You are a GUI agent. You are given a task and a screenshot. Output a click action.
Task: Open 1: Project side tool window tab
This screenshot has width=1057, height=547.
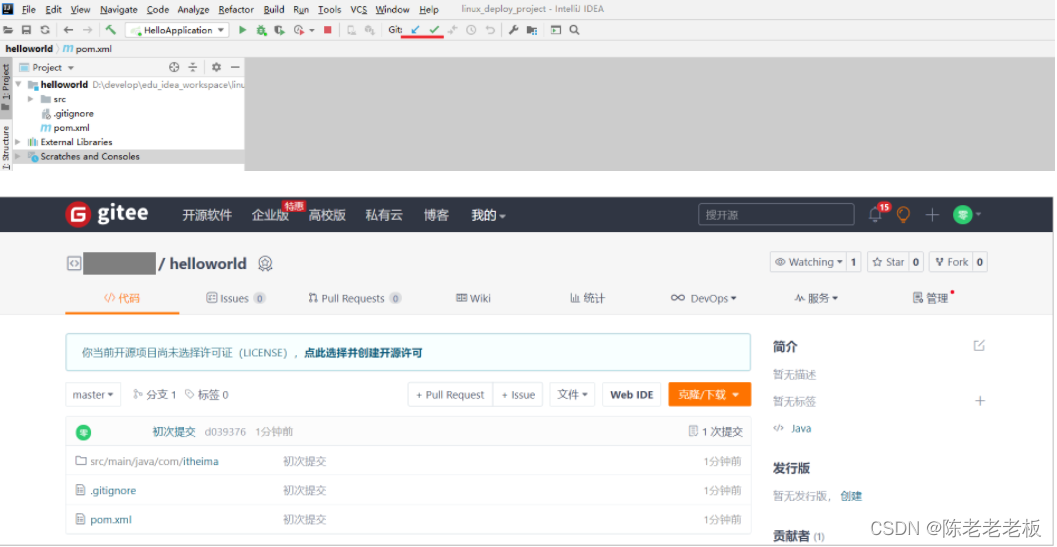pyautogui.click(x=6, y=88)
